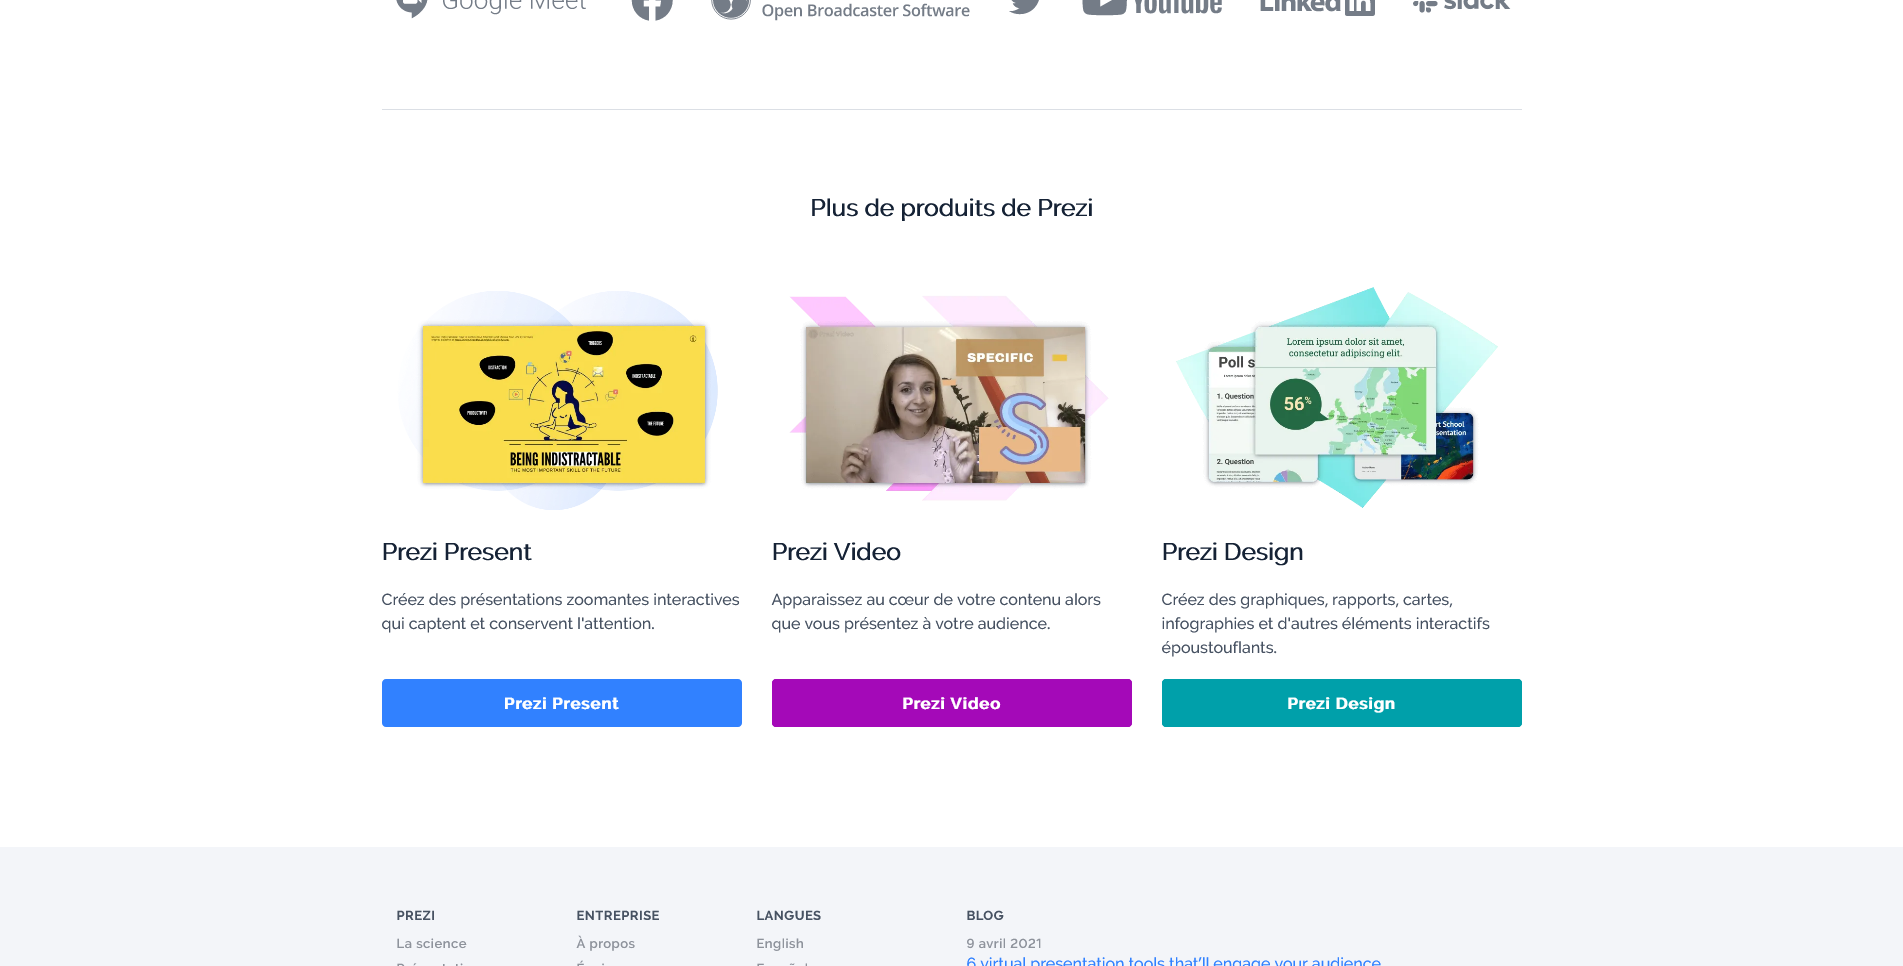The image size is (1903, 966).
Task: Open the Prezi Present blue button
Action: pos(561,703)
